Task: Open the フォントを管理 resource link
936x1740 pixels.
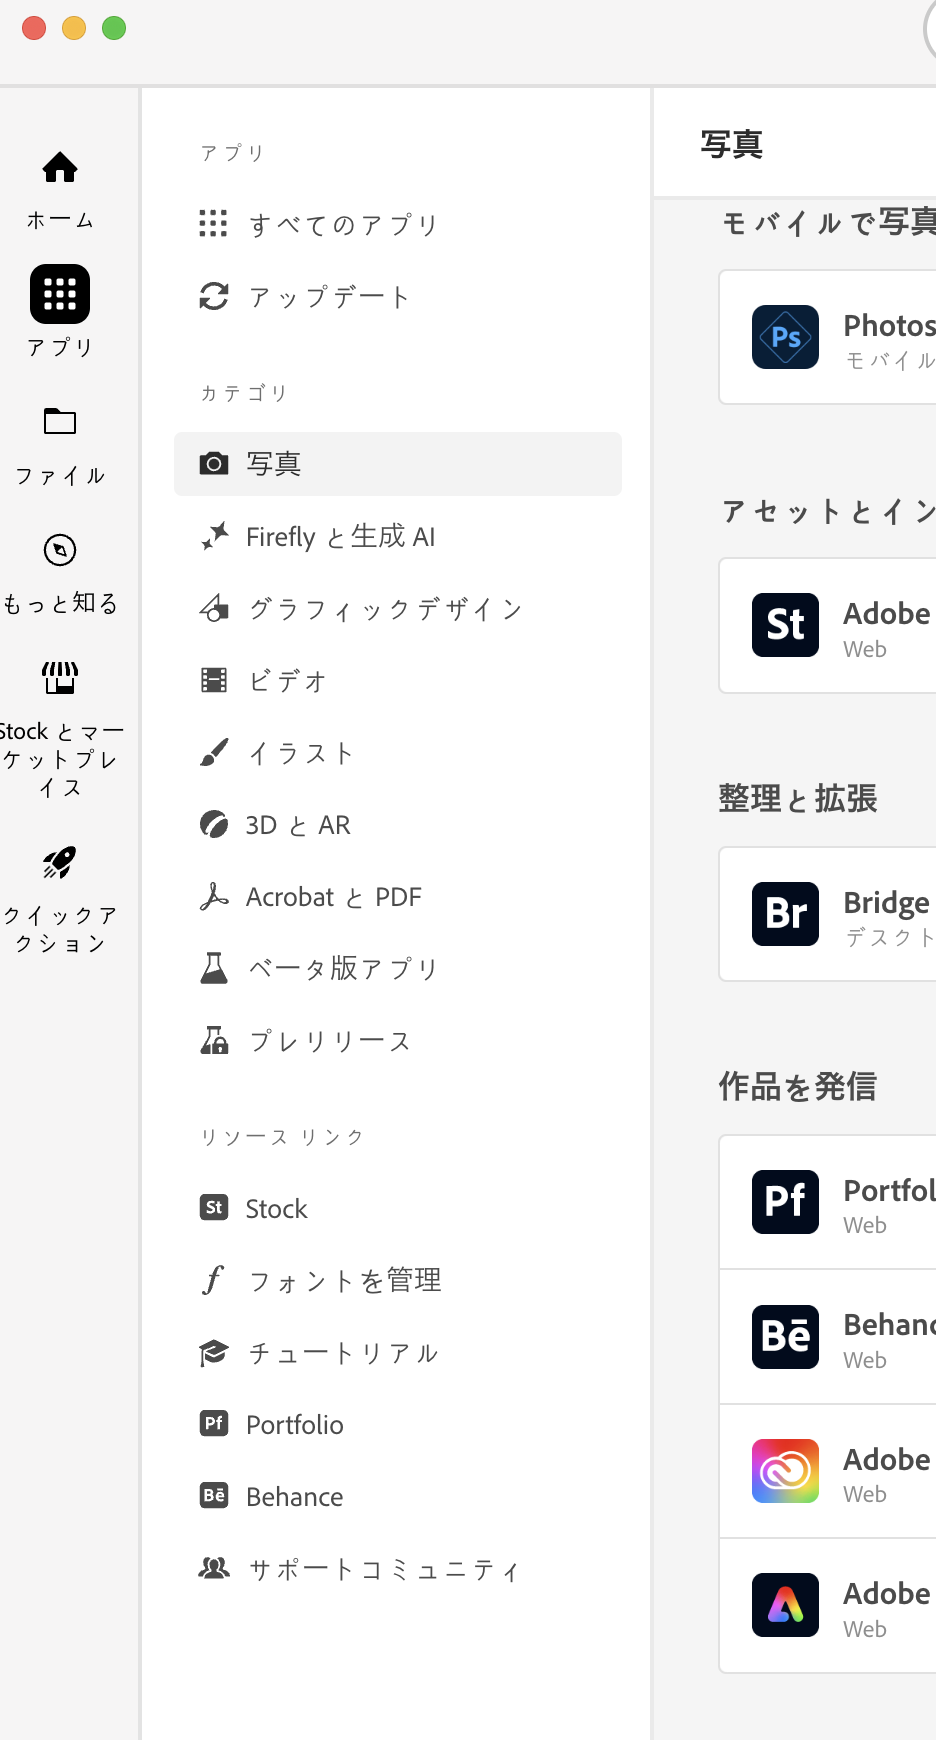Action: tap(344, 1281)
